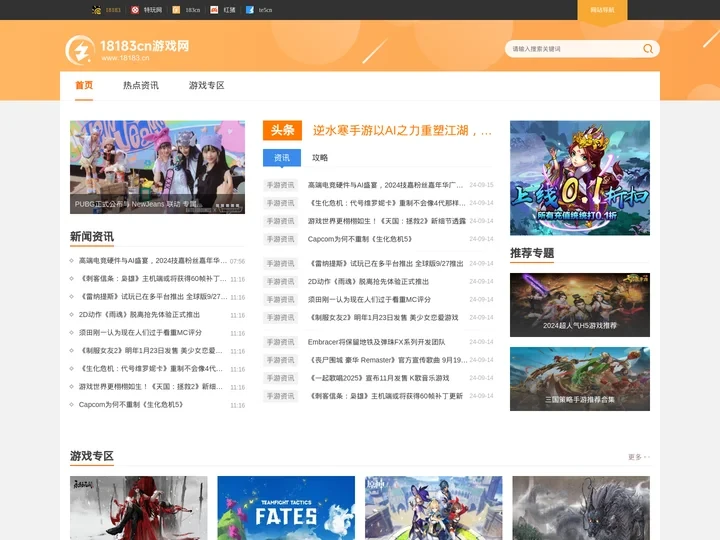Open the red-robed figure game card
The width and height of the screenshot is (720, 540).
click(139, 508)
